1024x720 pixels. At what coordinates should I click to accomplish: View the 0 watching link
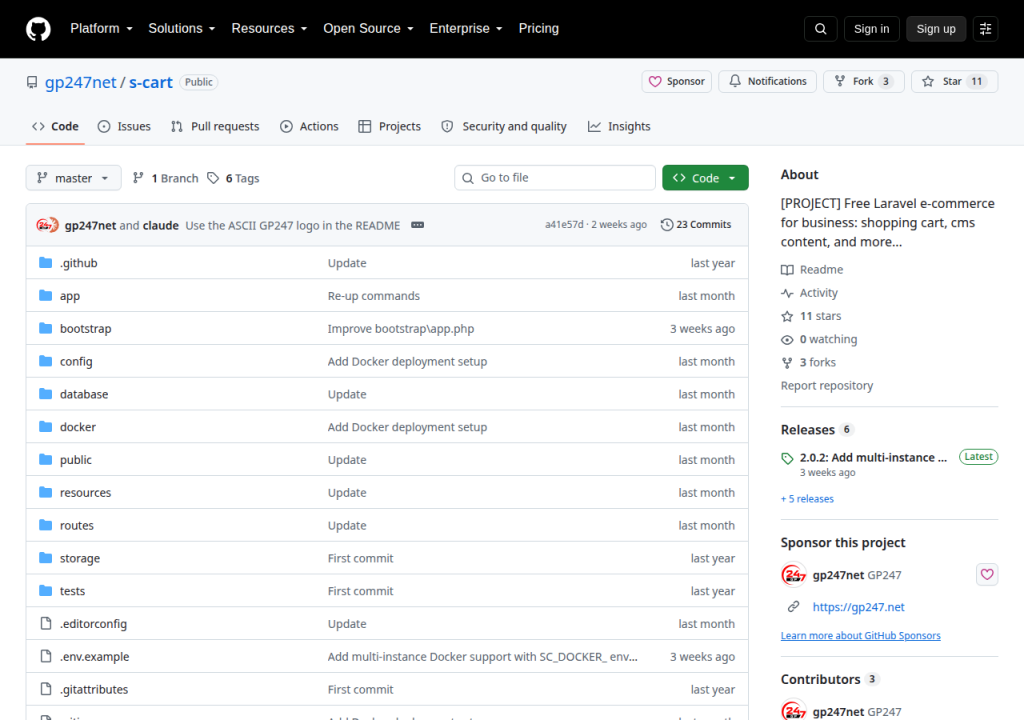tap(819, 339)
